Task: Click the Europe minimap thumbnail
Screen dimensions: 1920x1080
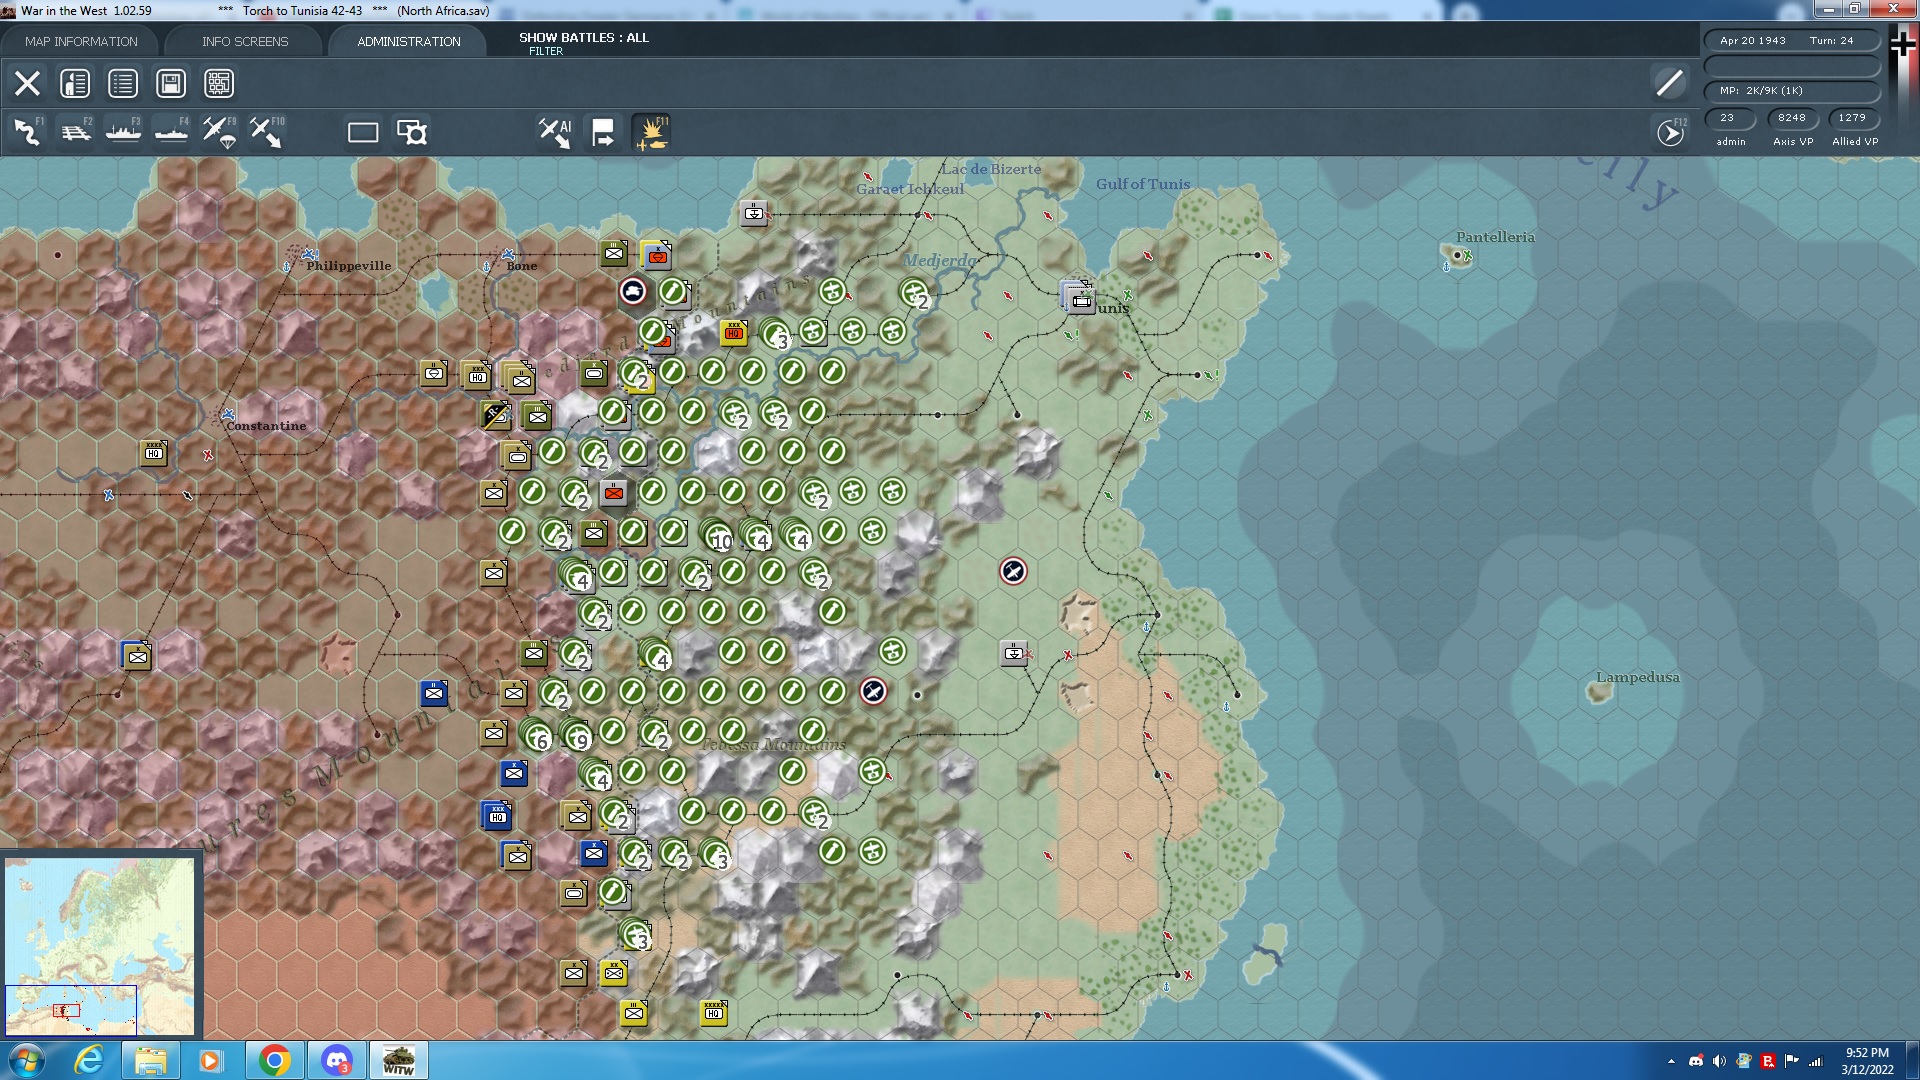Action: (100, 945)
